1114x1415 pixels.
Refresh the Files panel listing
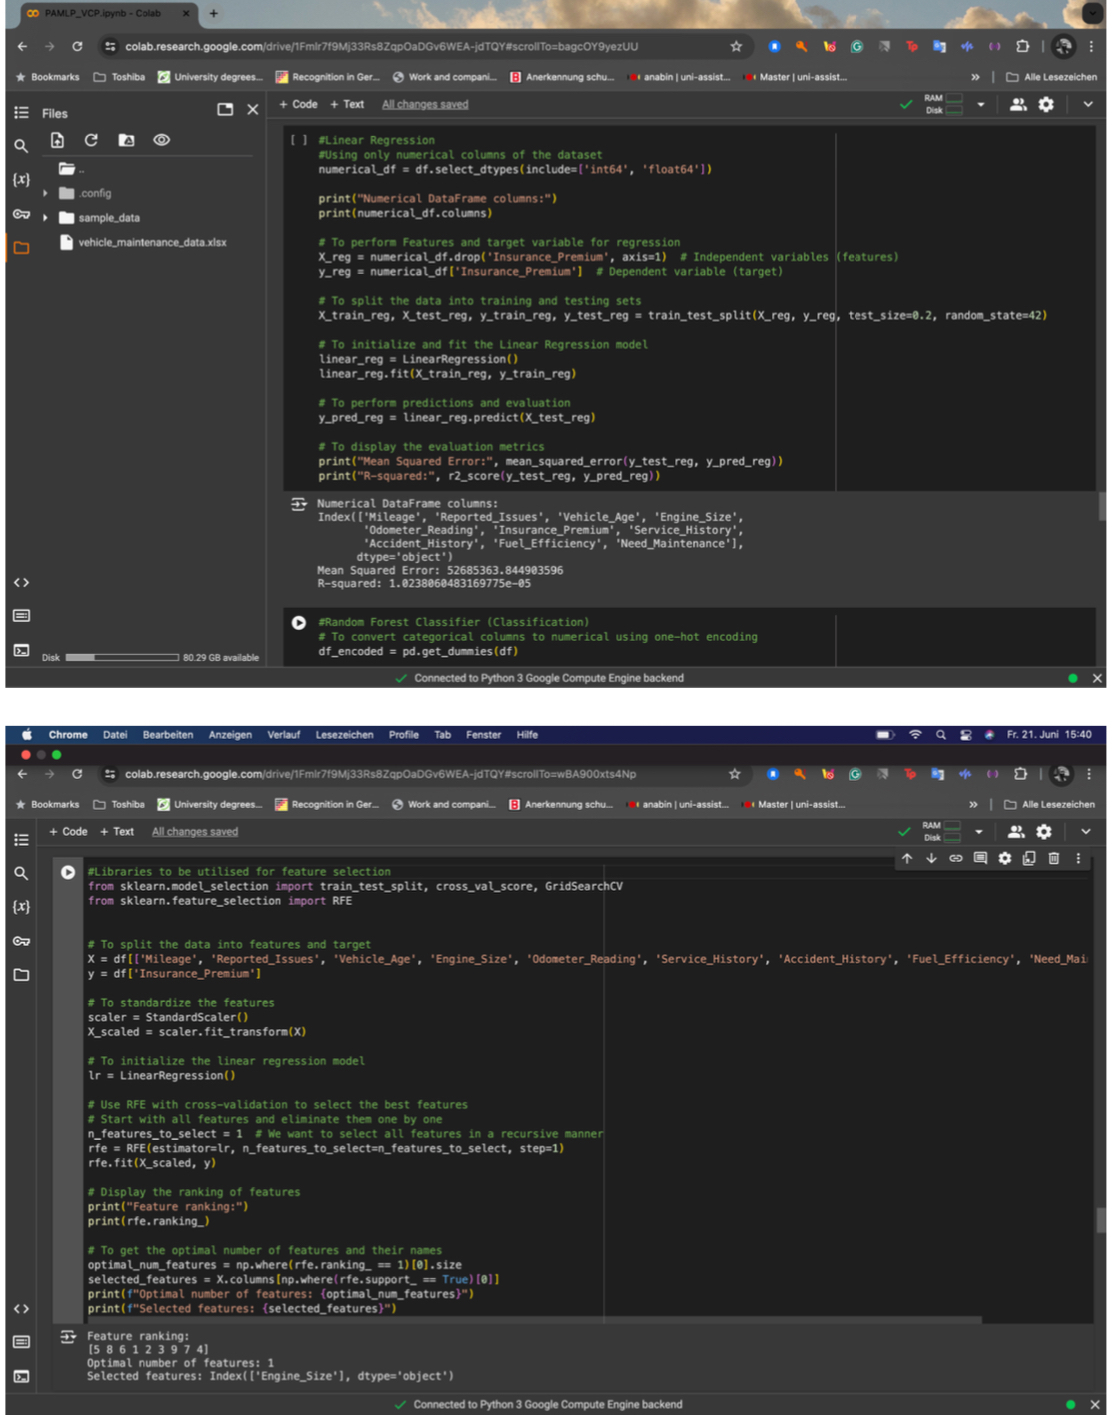pyautogui.click(x=91, y=140)
